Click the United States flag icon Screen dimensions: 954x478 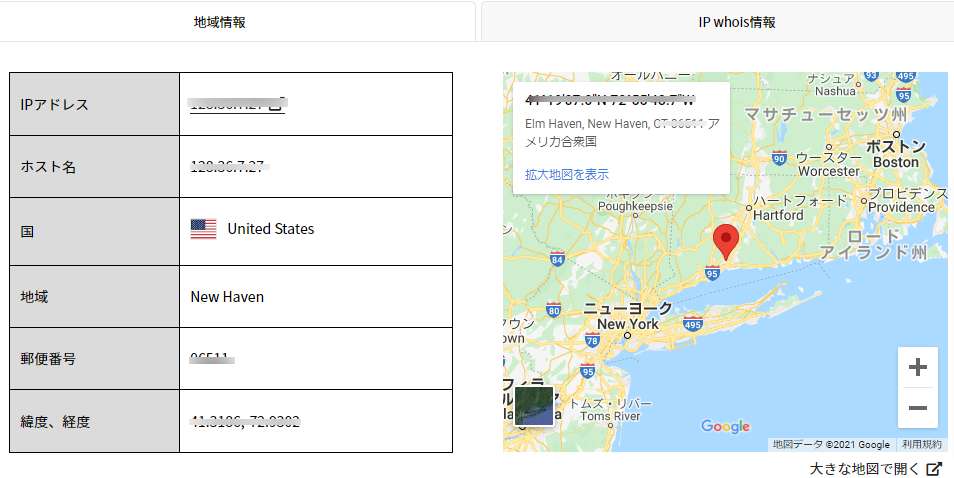click(203, 229)
